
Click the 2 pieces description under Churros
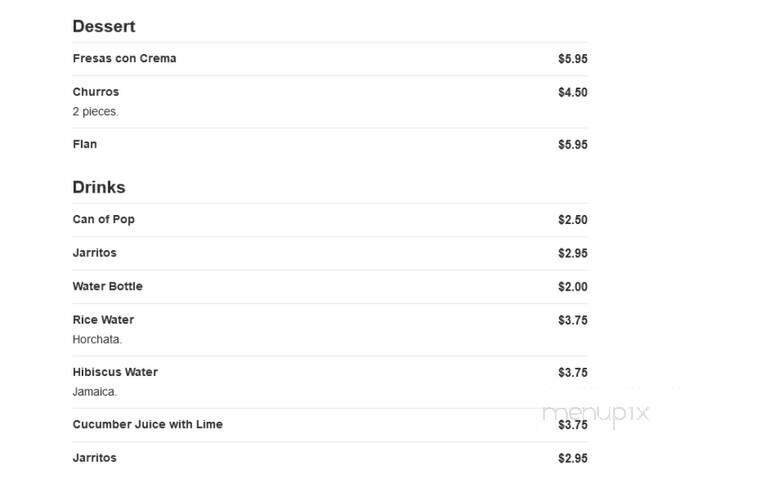(95, 112)
